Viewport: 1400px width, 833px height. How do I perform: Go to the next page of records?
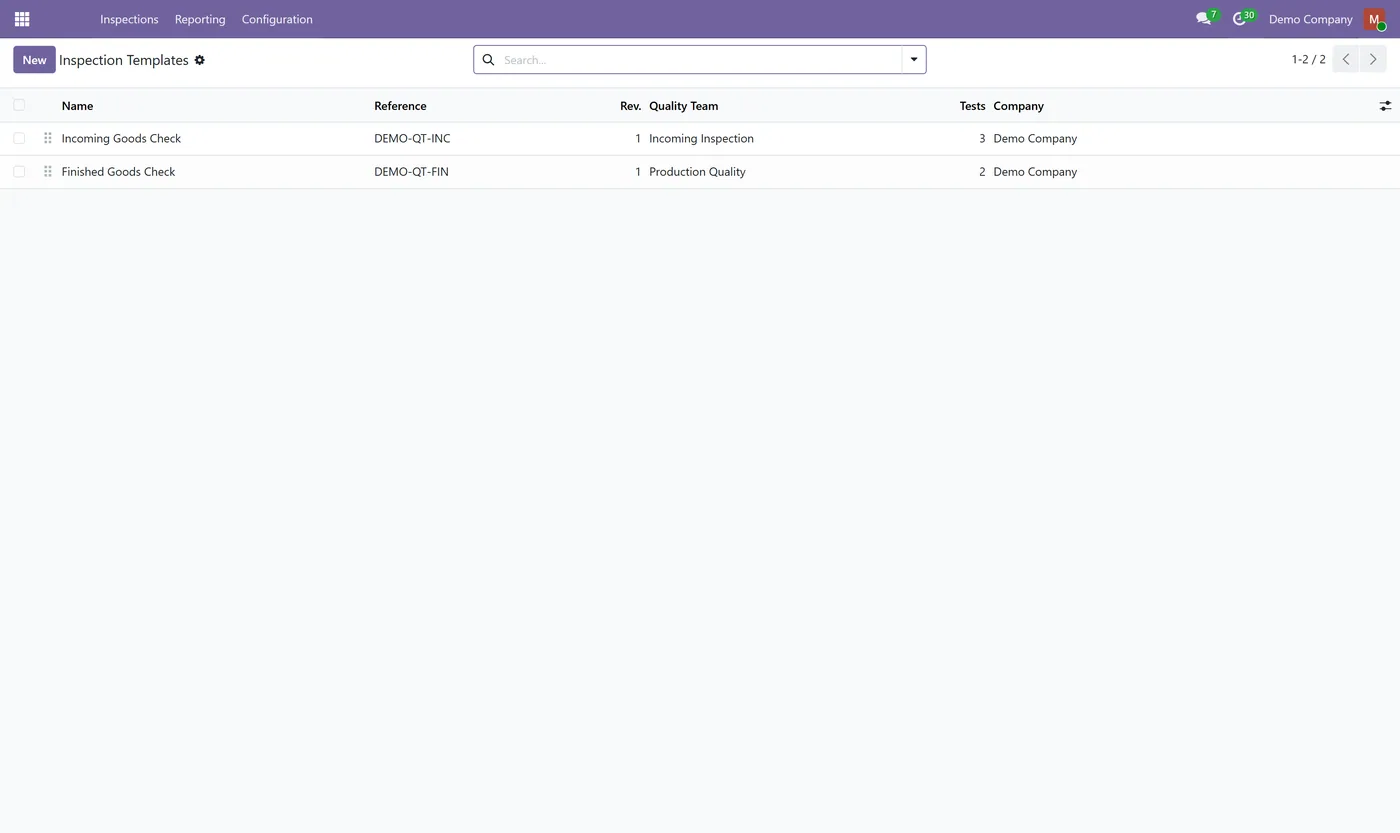1373,60
